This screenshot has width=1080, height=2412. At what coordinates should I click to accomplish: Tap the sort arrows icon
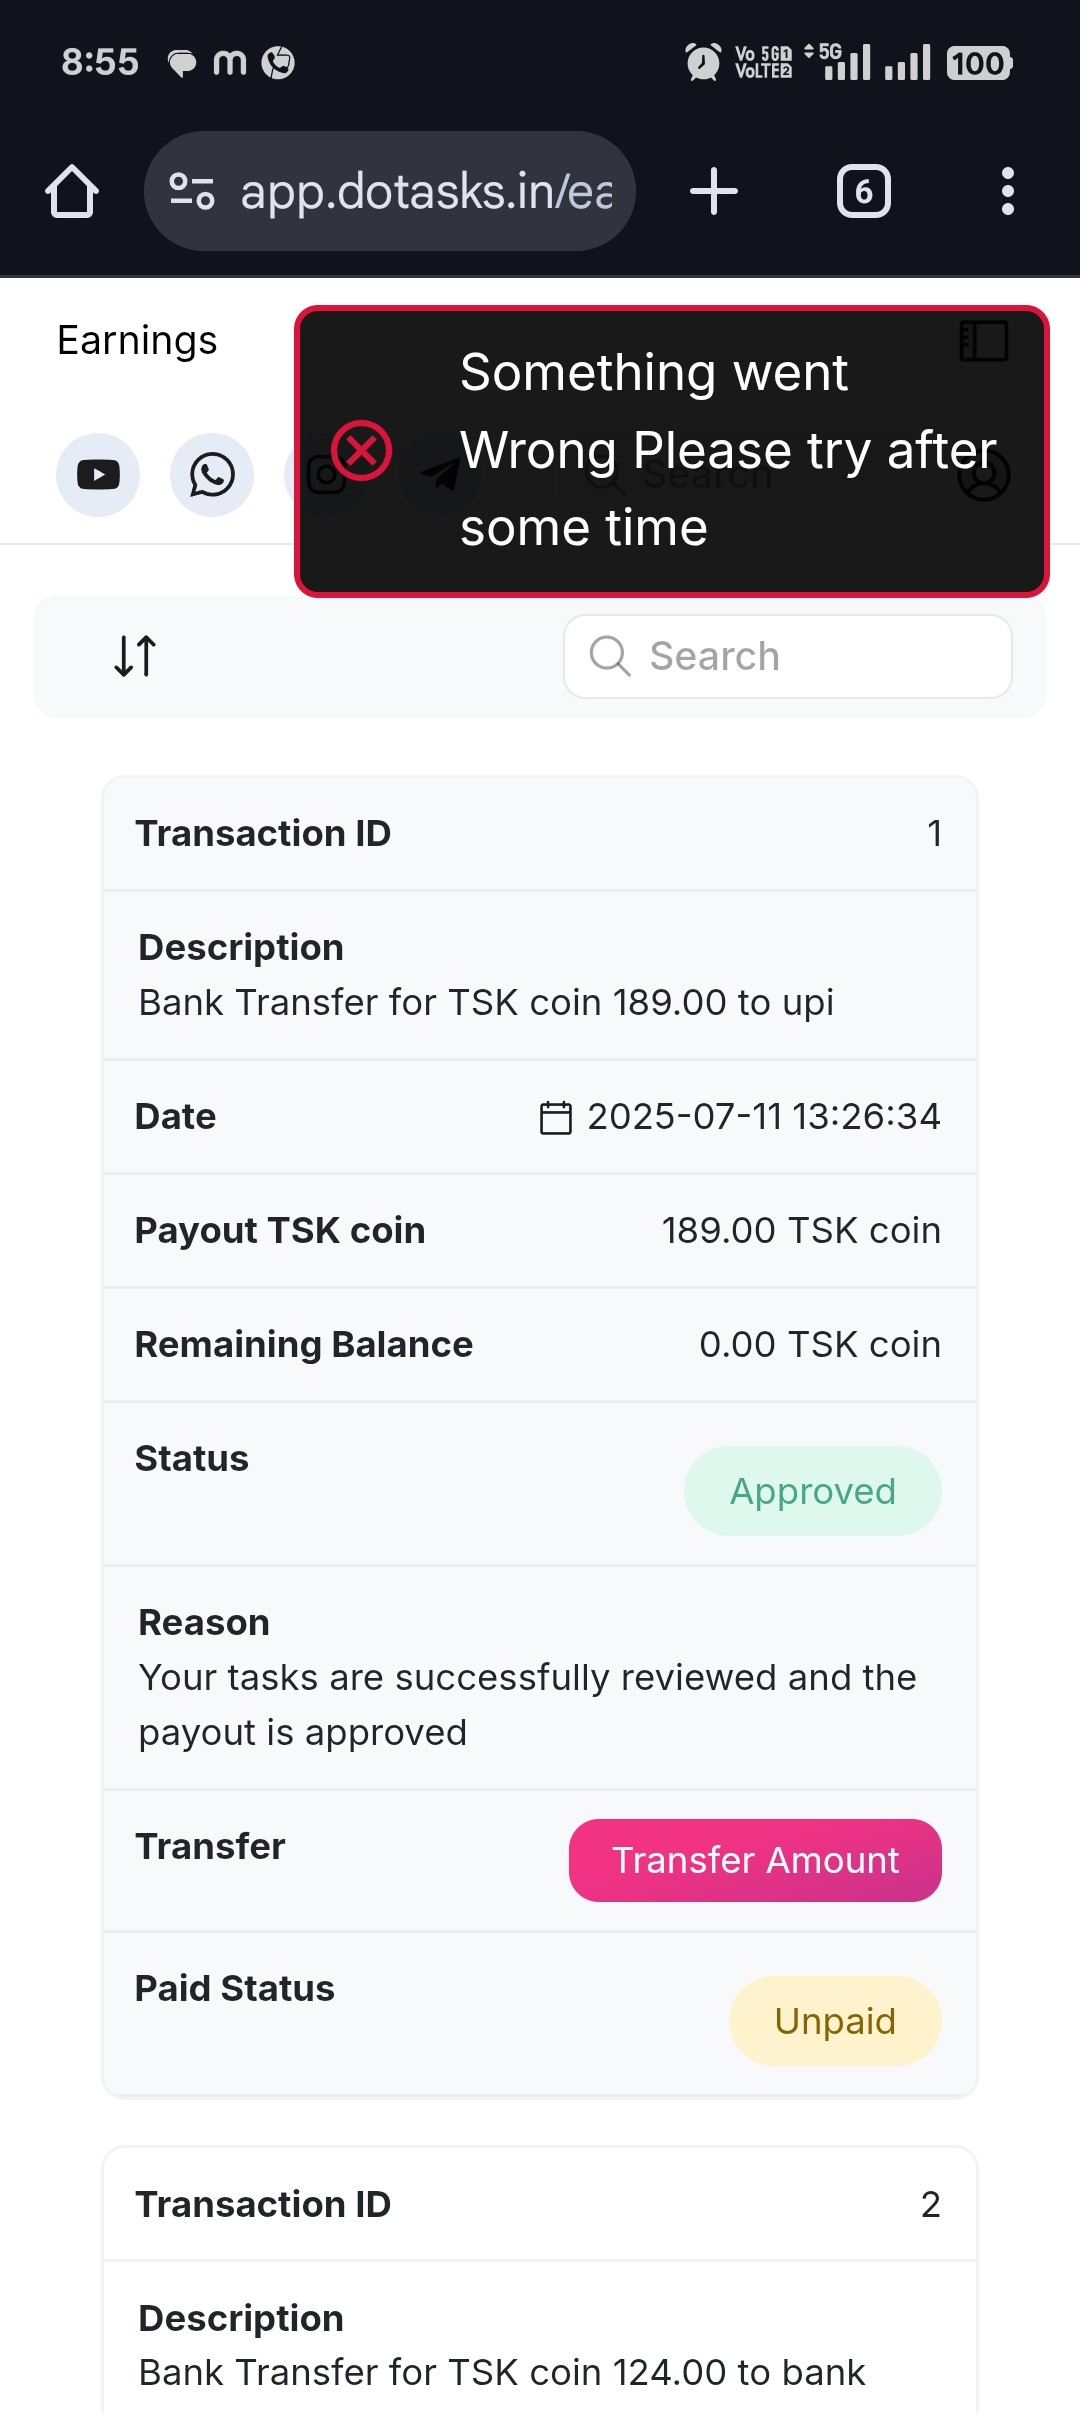click(135, 656)
